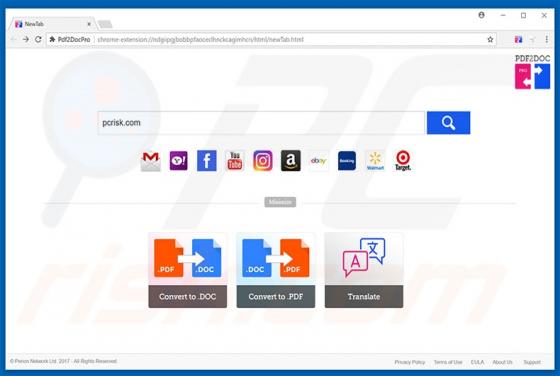Open a new tab button
This screenshot has width=560, height=376.
[x=105, y=24]
